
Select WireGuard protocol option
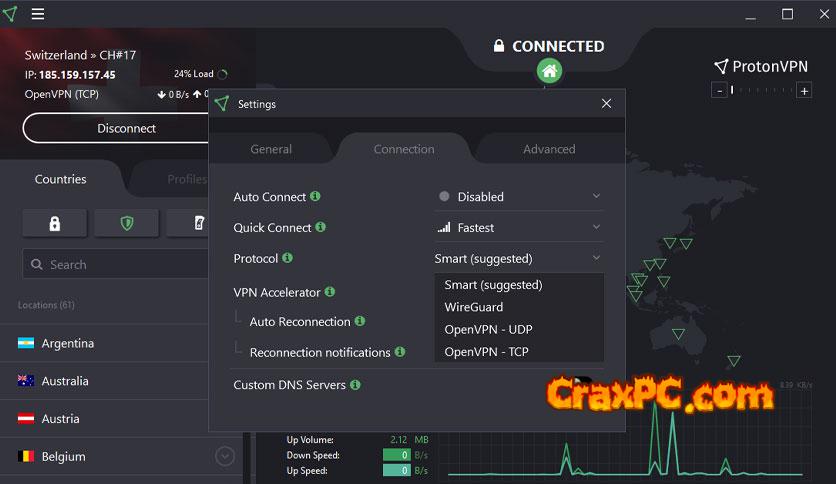[x=519, y=307]
